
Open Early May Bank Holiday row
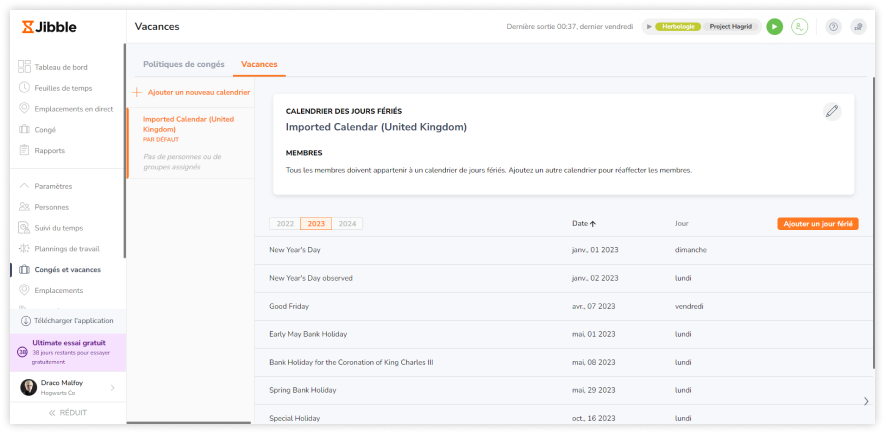pos(563,334)
